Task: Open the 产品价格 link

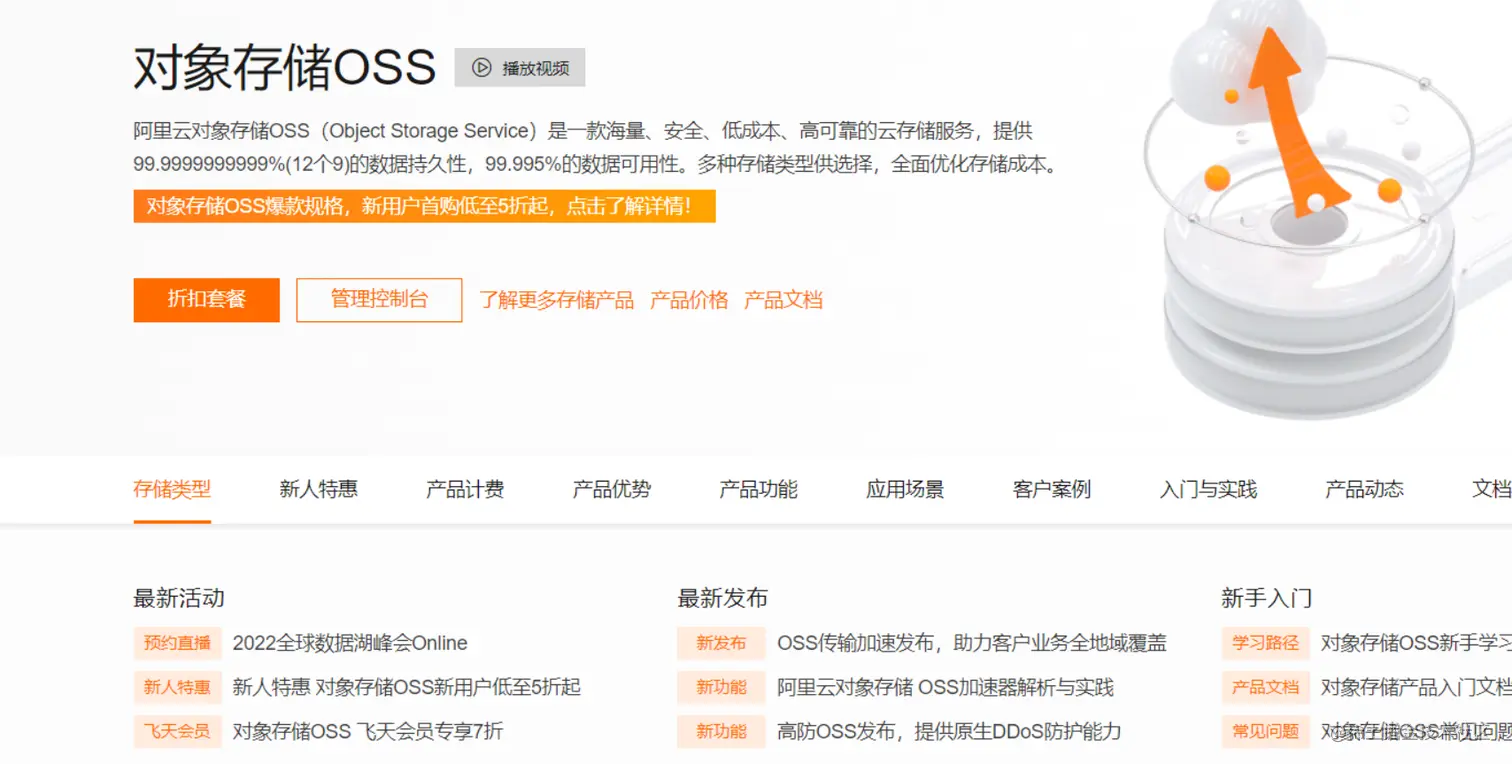Action: click(x=689, y=300)
